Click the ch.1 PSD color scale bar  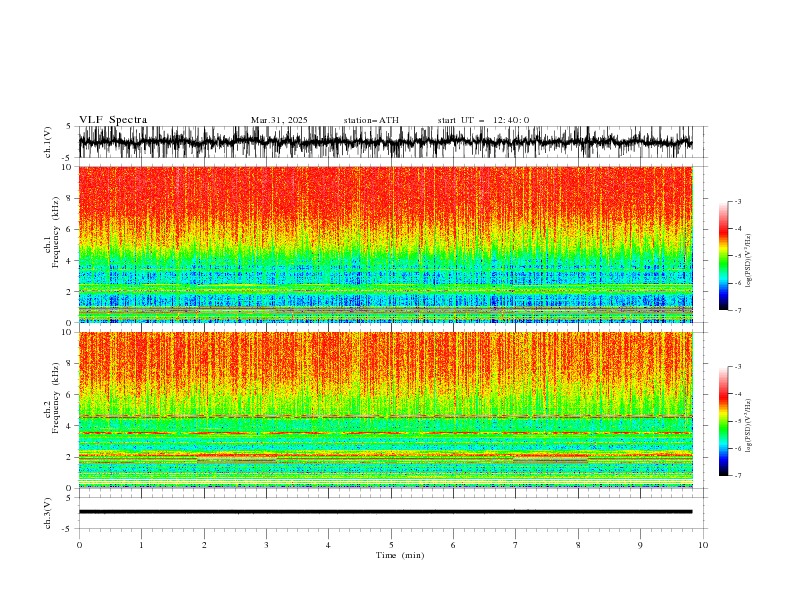(x=723, y=256)
